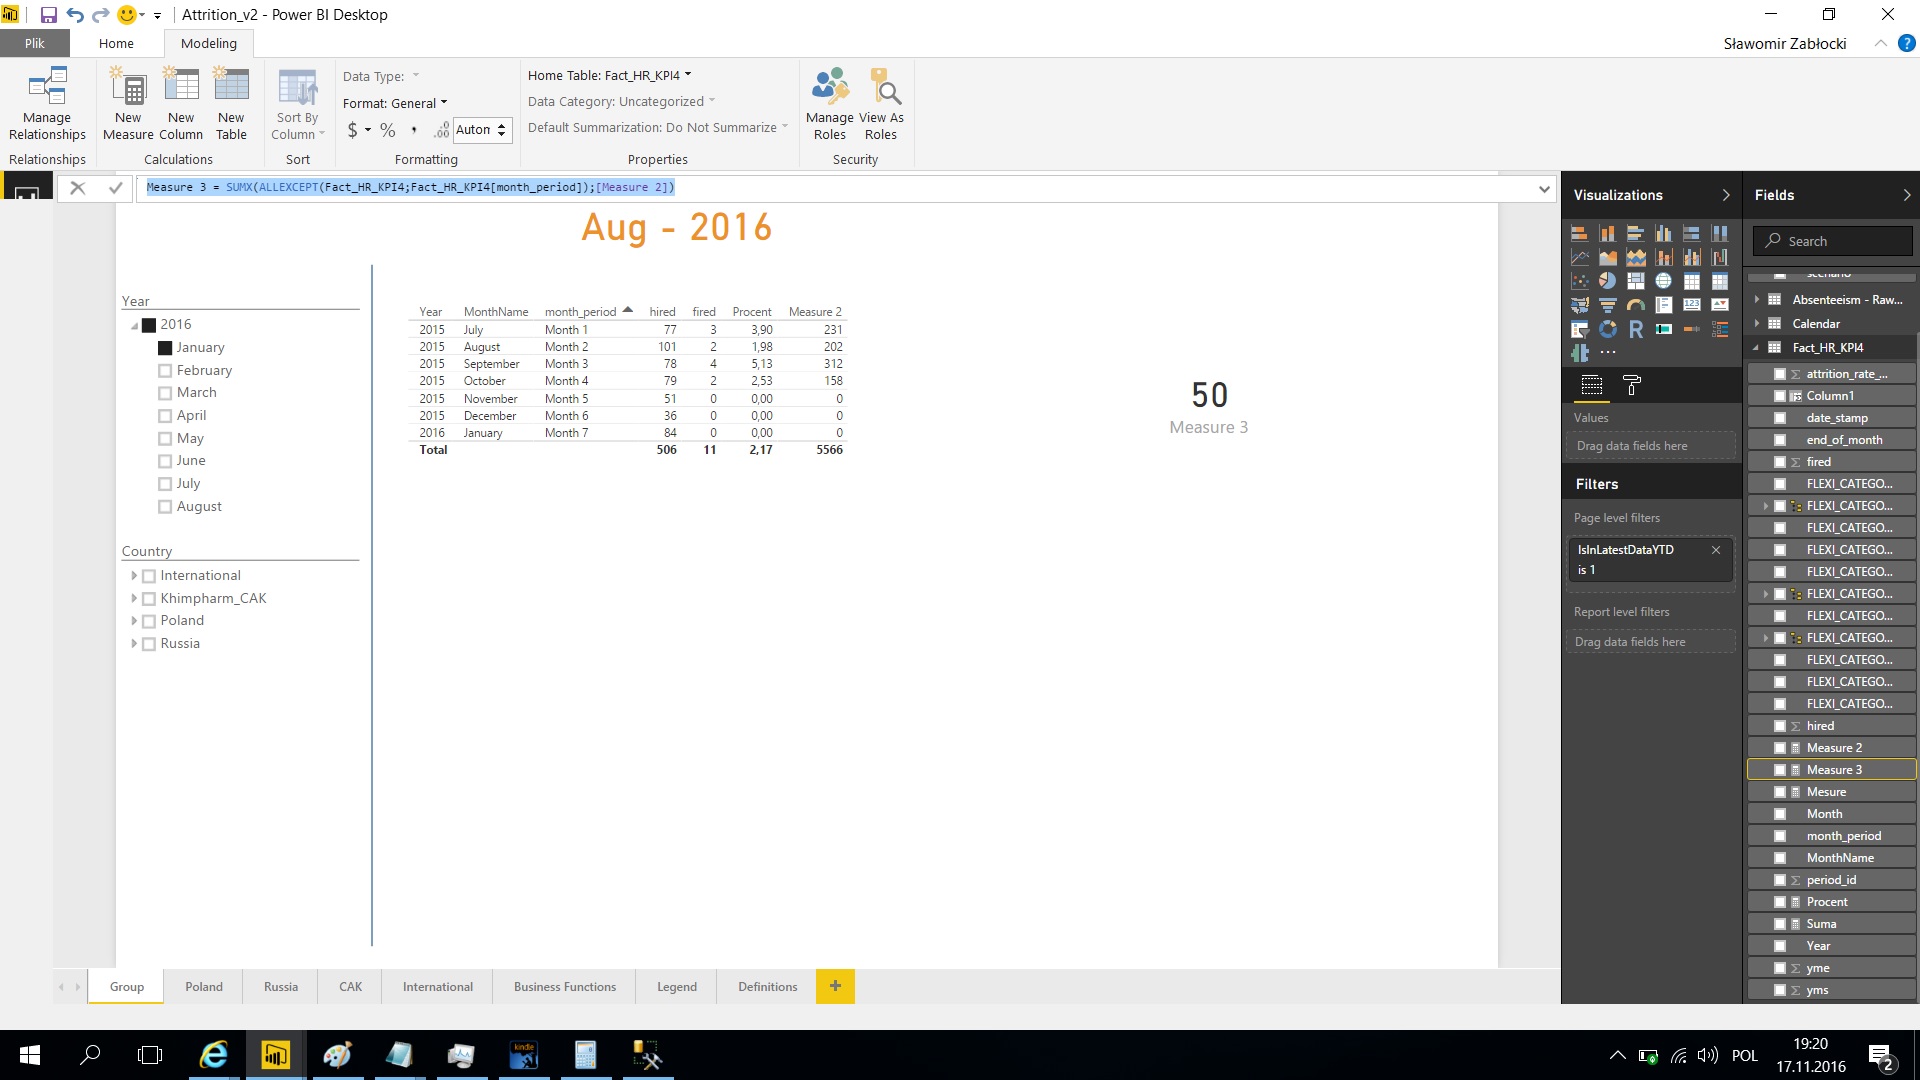Import custom visual via ellipsis
Image resolution: width=1920 pixels, height=1080 pixels.
(1607, 353)
